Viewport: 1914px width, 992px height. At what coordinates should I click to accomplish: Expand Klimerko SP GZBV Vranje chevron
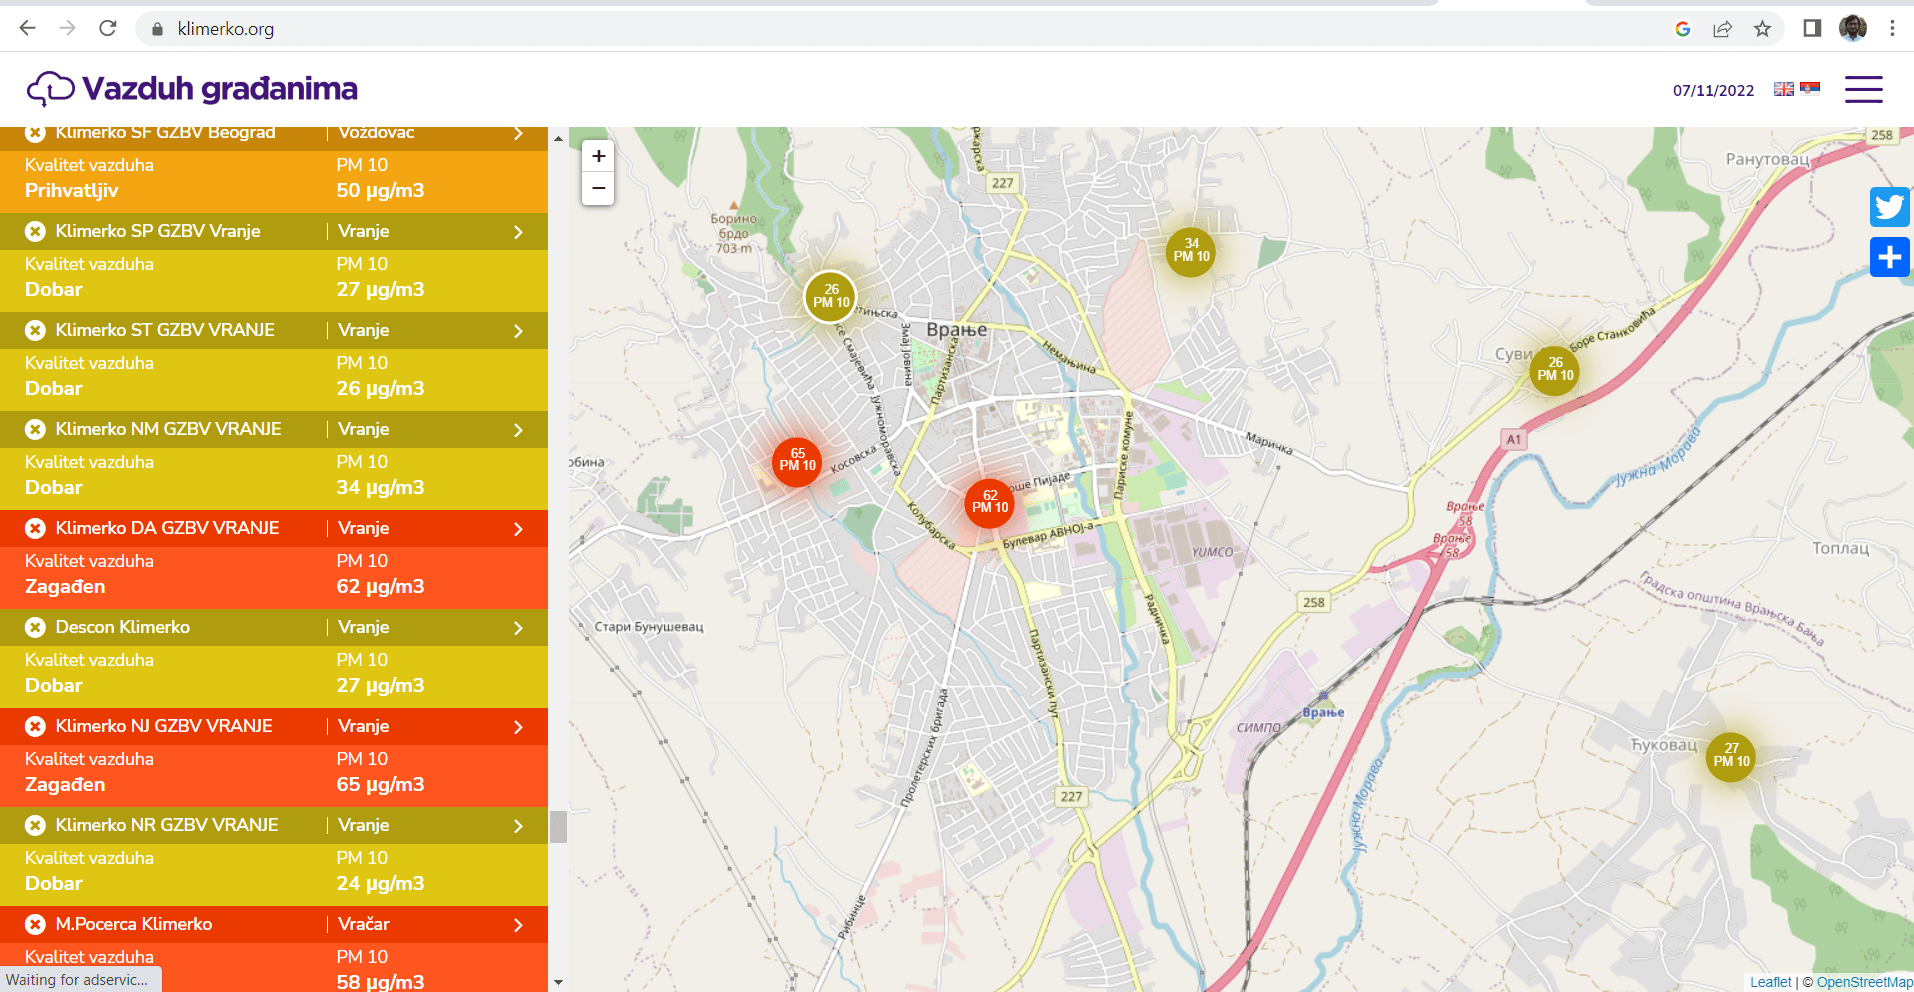(x=518, y=232)
